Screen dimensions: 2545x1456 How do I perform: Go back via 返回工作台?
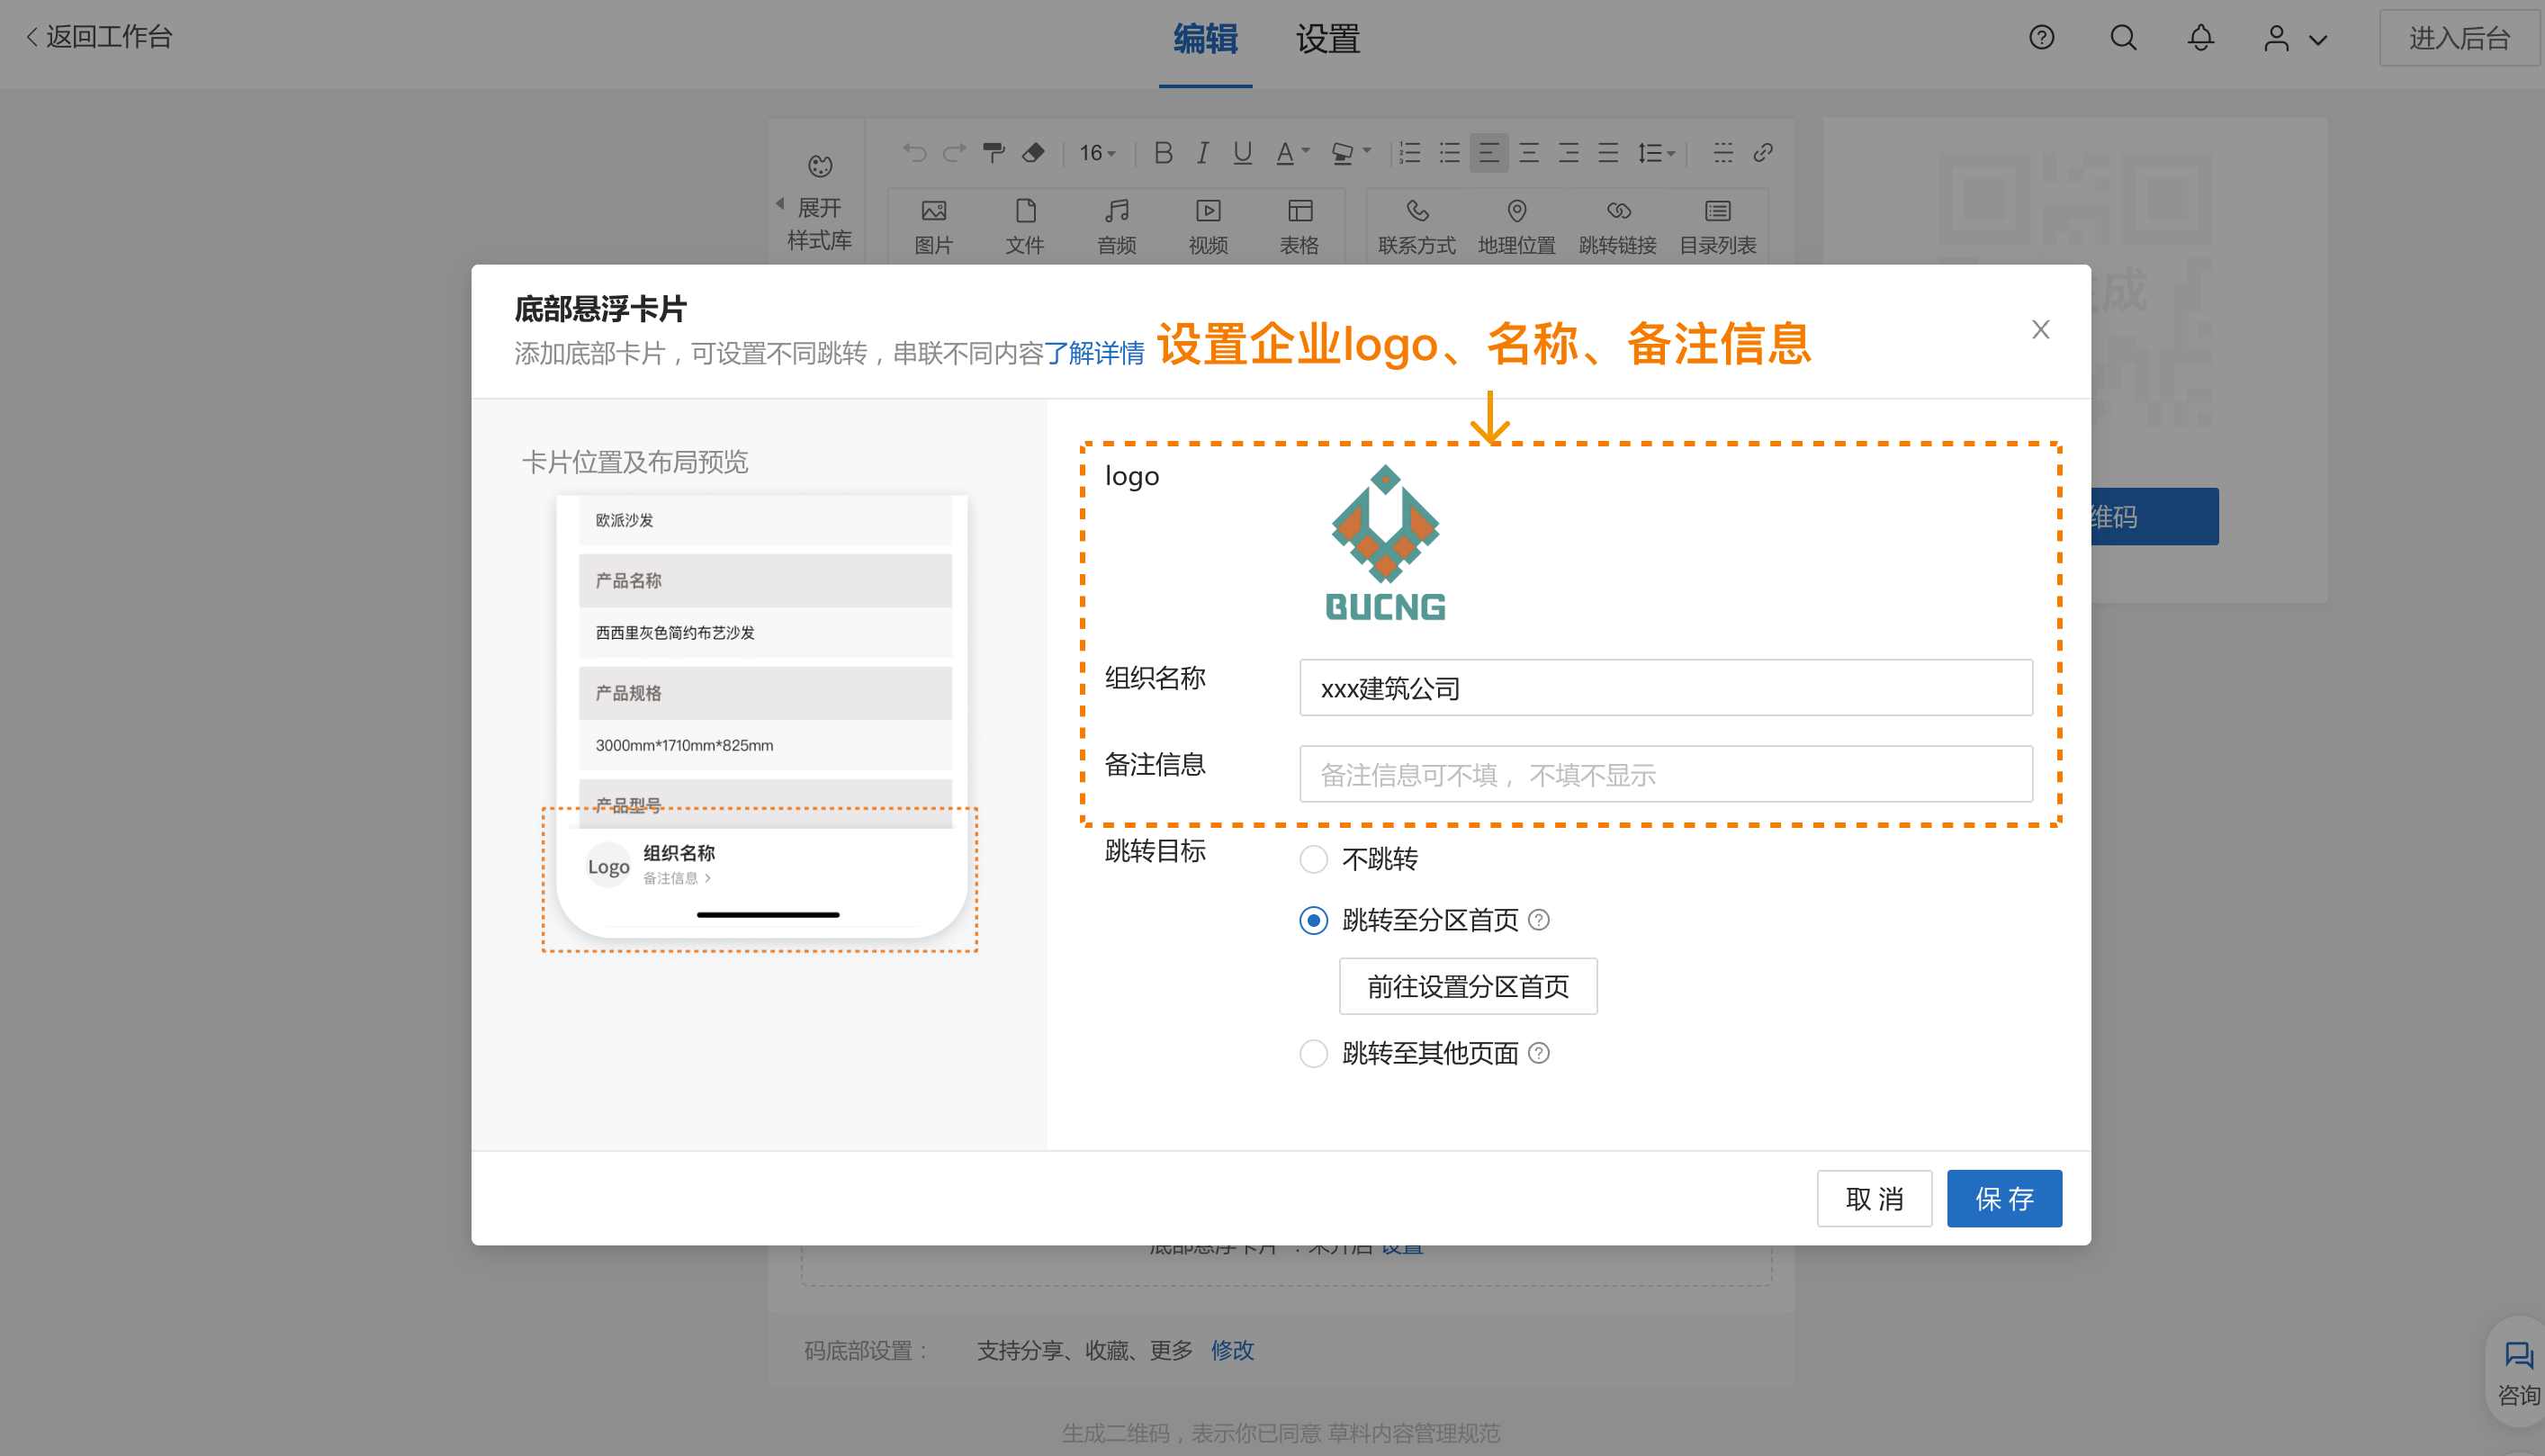[x=98, y=37]
